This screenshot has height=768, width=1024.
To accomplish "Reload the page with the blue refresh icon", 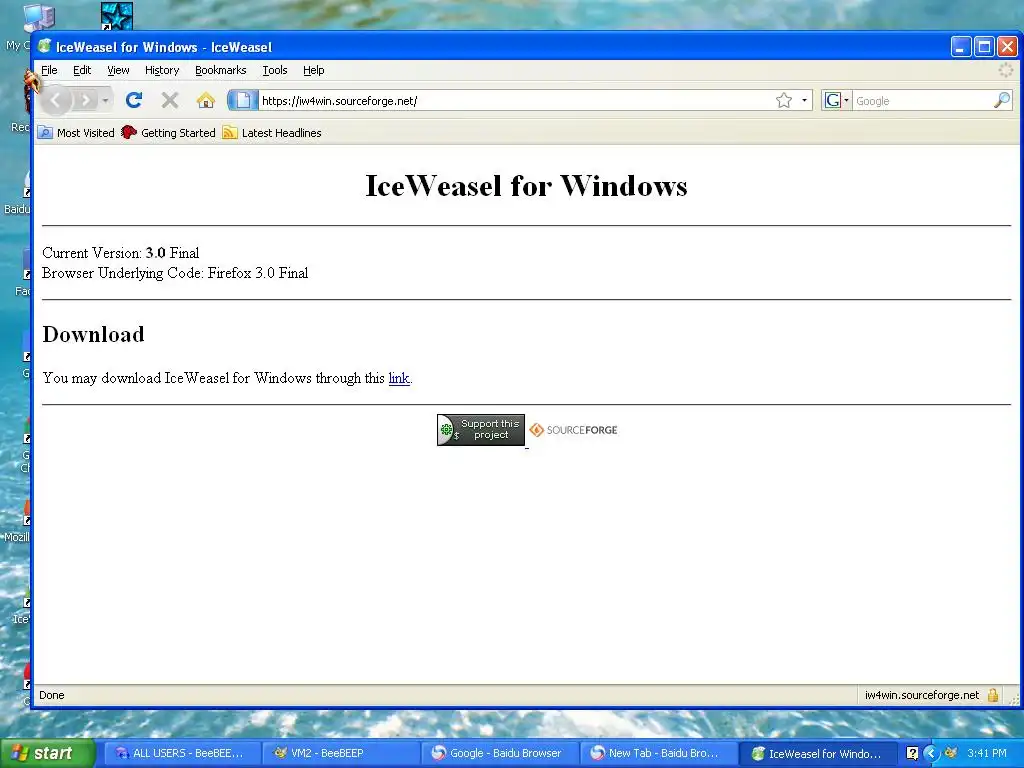I will 134,100.
